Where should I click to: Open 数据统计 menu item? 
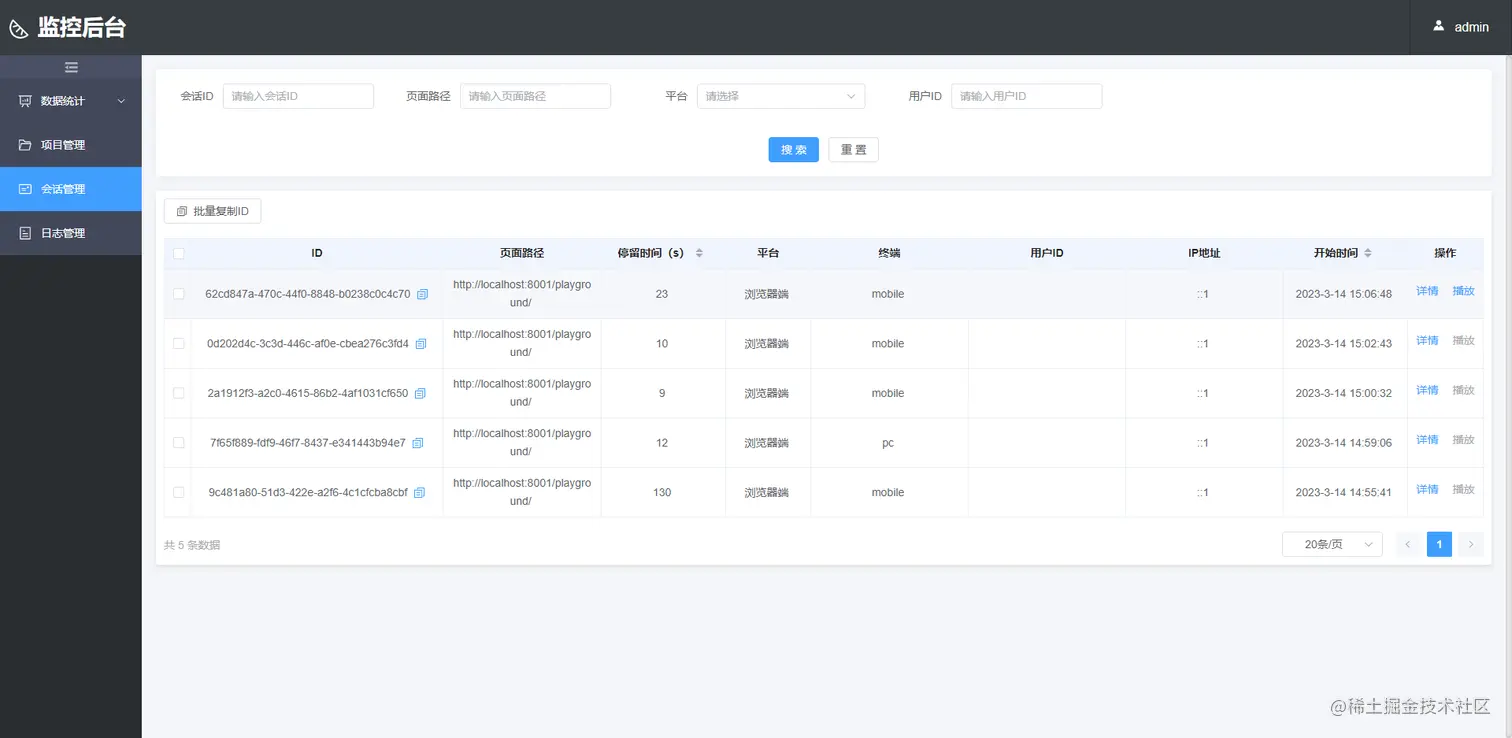[70, 101]
